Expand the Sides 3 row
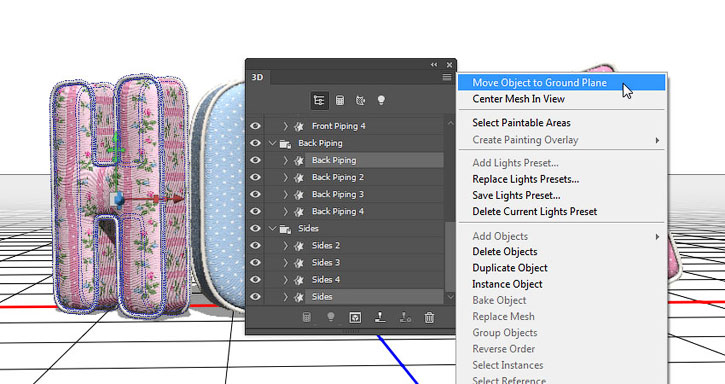 (285, 262)
